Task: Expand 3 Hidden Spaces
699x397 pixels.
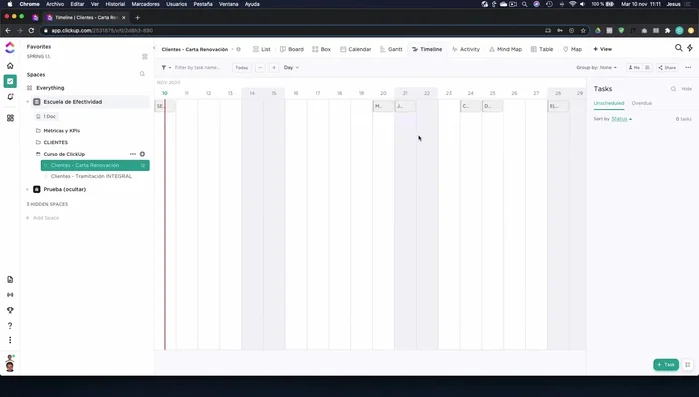Action: click(47, 204)
